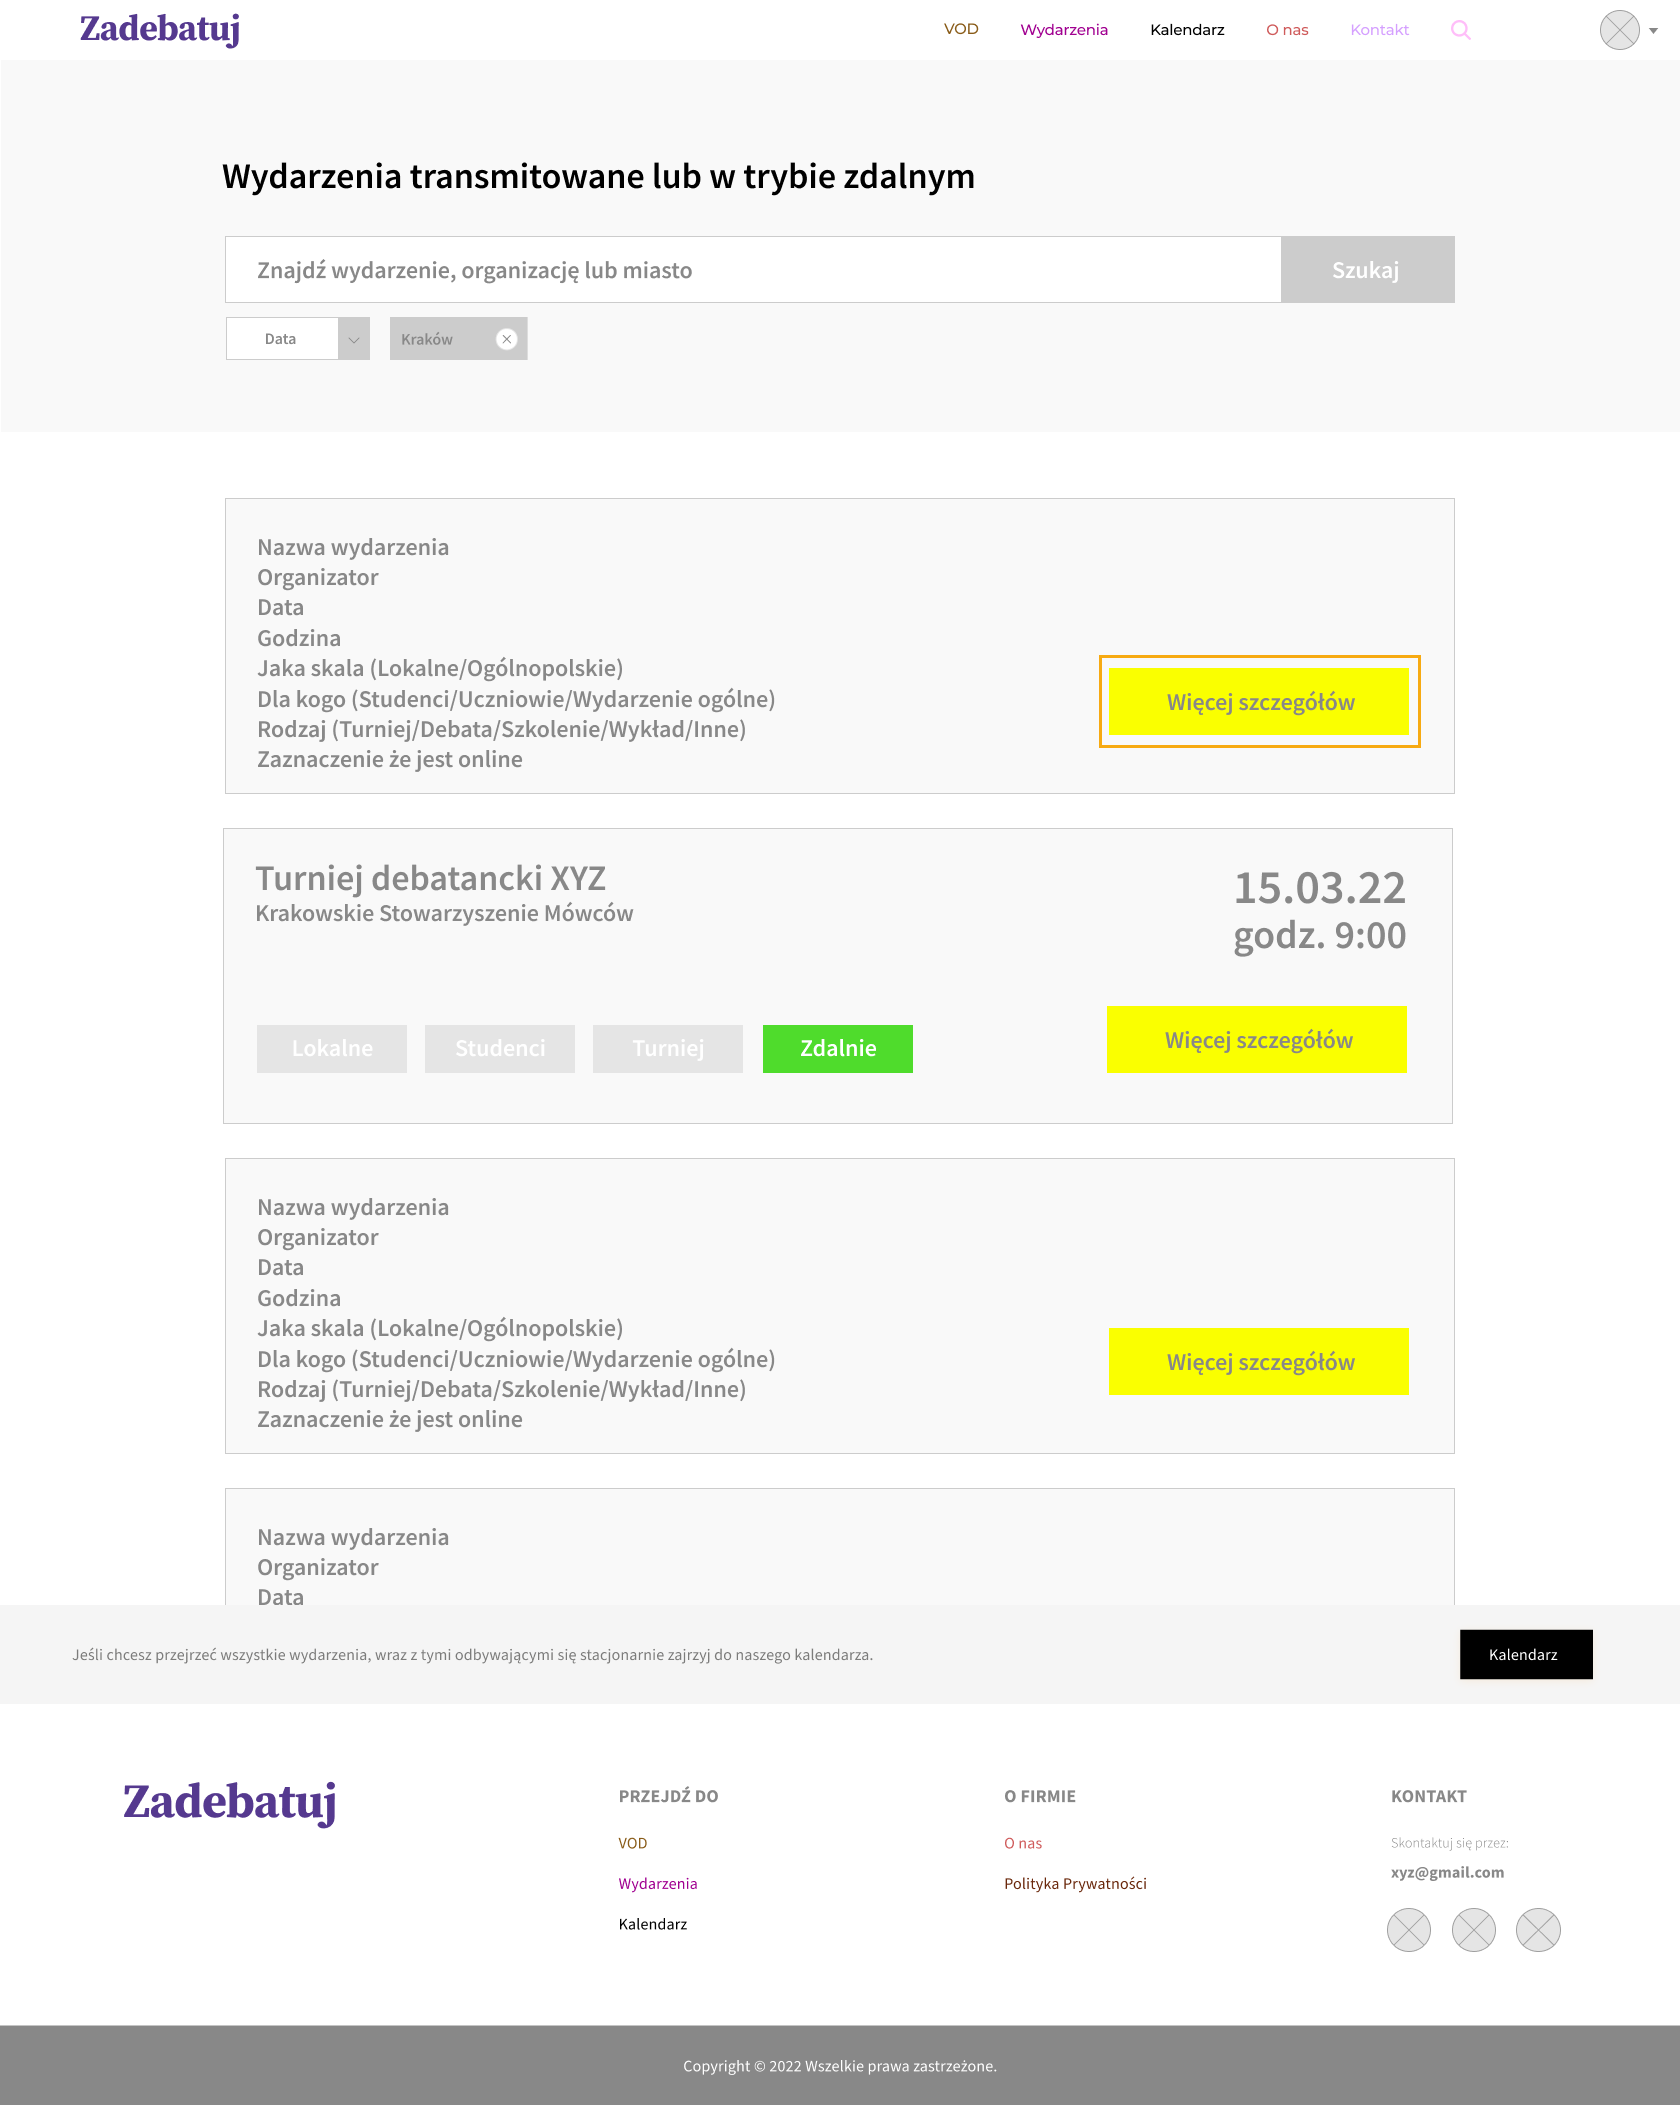The width and height of the screenshot is (1680, 2105).
Task: Toggle the Studenci tag filter
Action: pyautogui.click(x=500, y=1049)
